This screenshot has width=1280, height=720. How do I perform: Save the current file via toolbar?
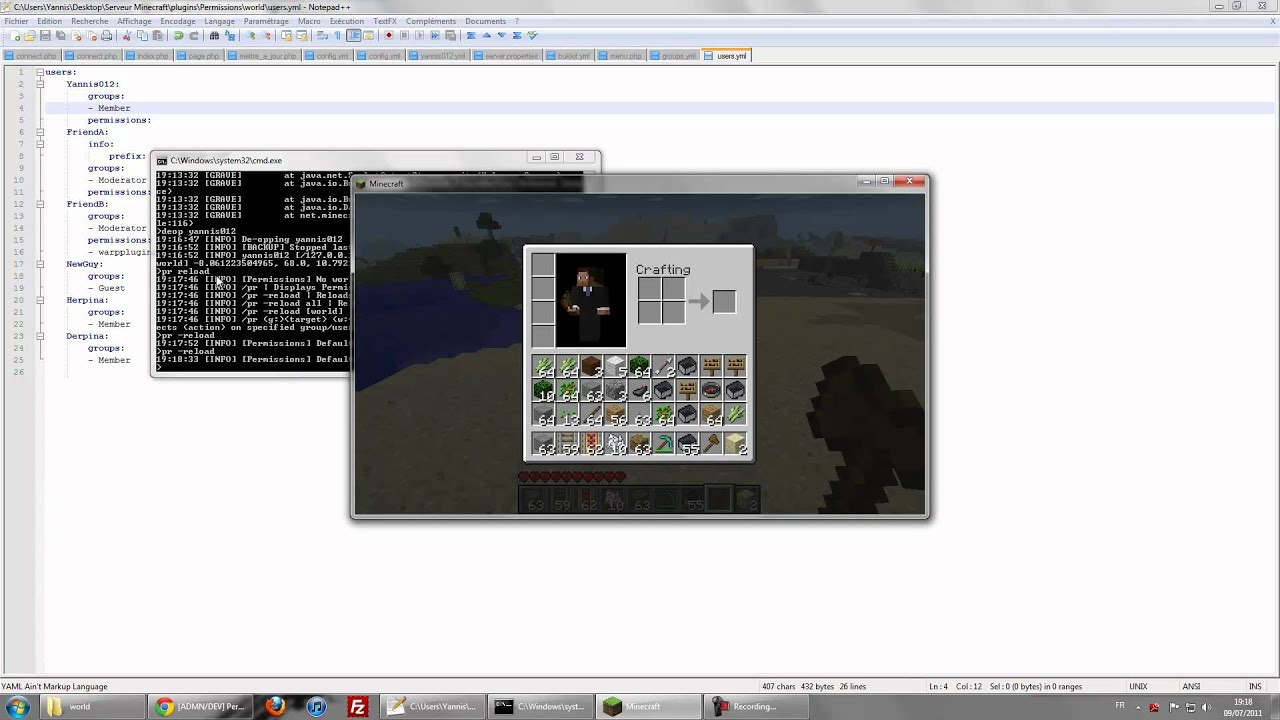(45, 36)
